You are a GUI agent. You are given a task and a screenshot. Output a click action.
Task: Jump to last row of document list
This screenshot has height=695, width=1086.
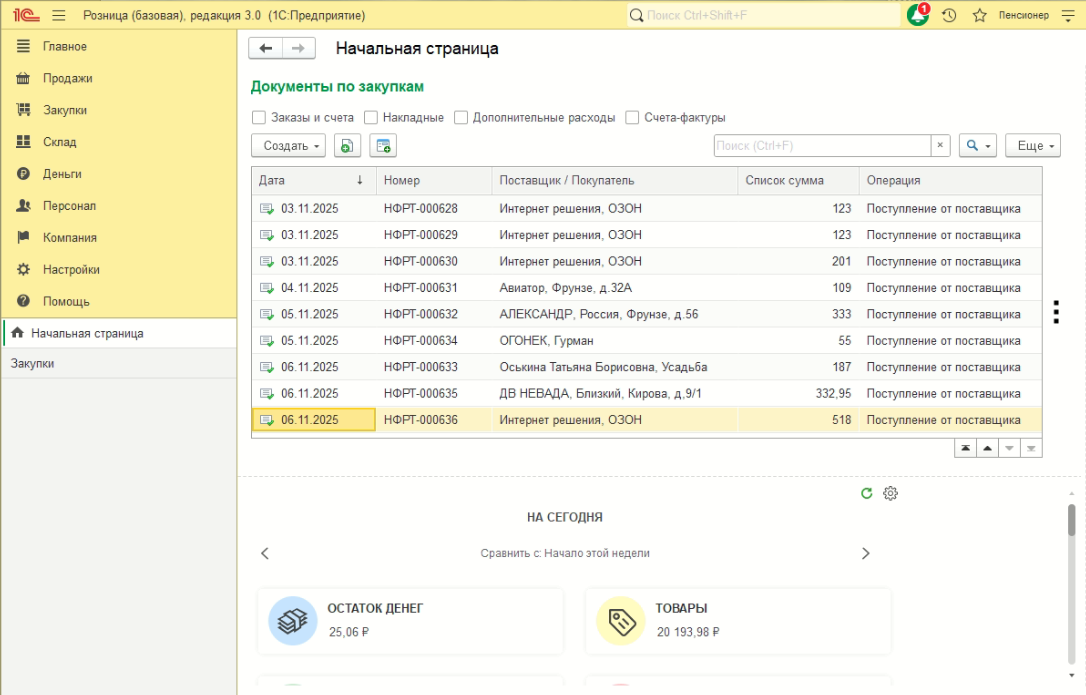1031,448
